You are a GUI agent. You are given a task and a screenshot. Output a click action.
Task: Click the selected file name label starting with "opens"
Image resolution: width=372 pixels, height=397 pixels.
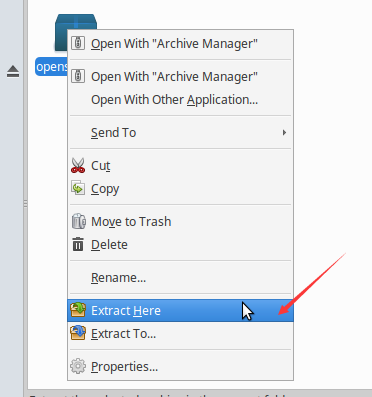click(x=52, y=67)
